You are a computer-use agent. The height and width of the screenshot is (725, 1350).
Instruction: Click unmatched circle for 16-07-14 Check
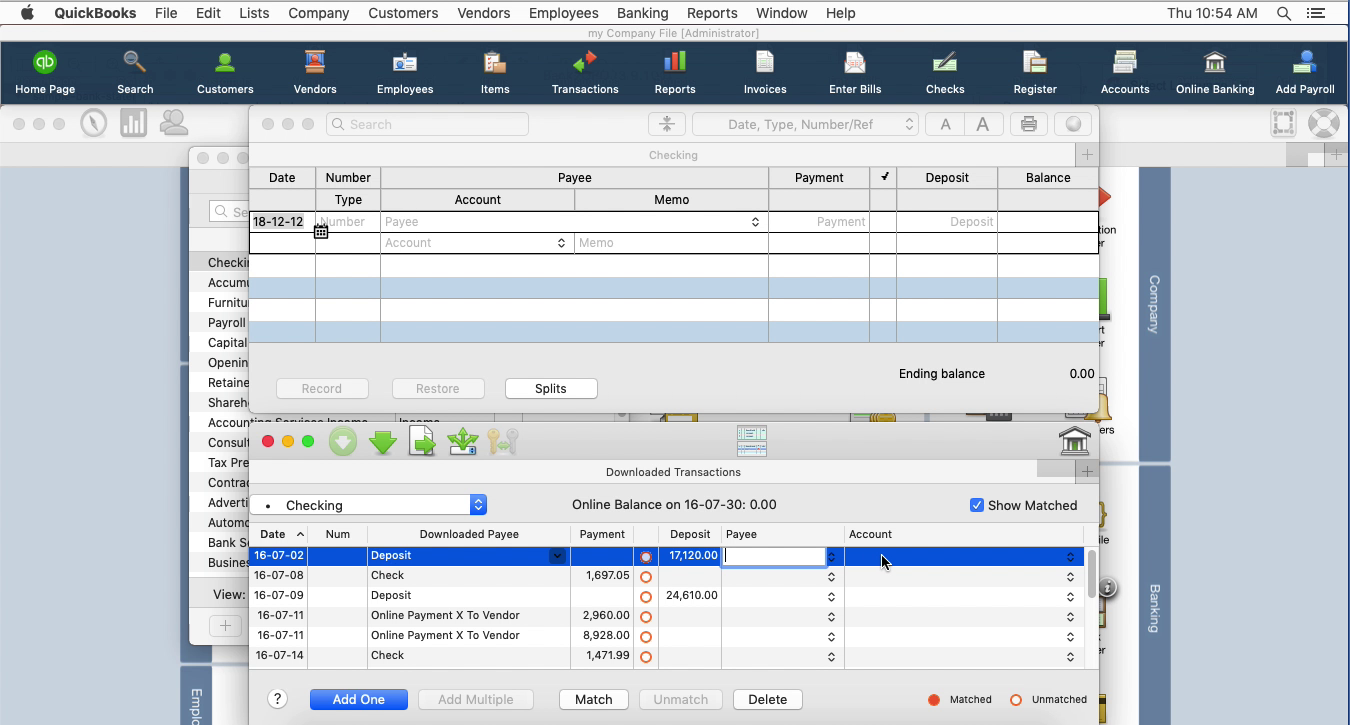tap(646, 657)
